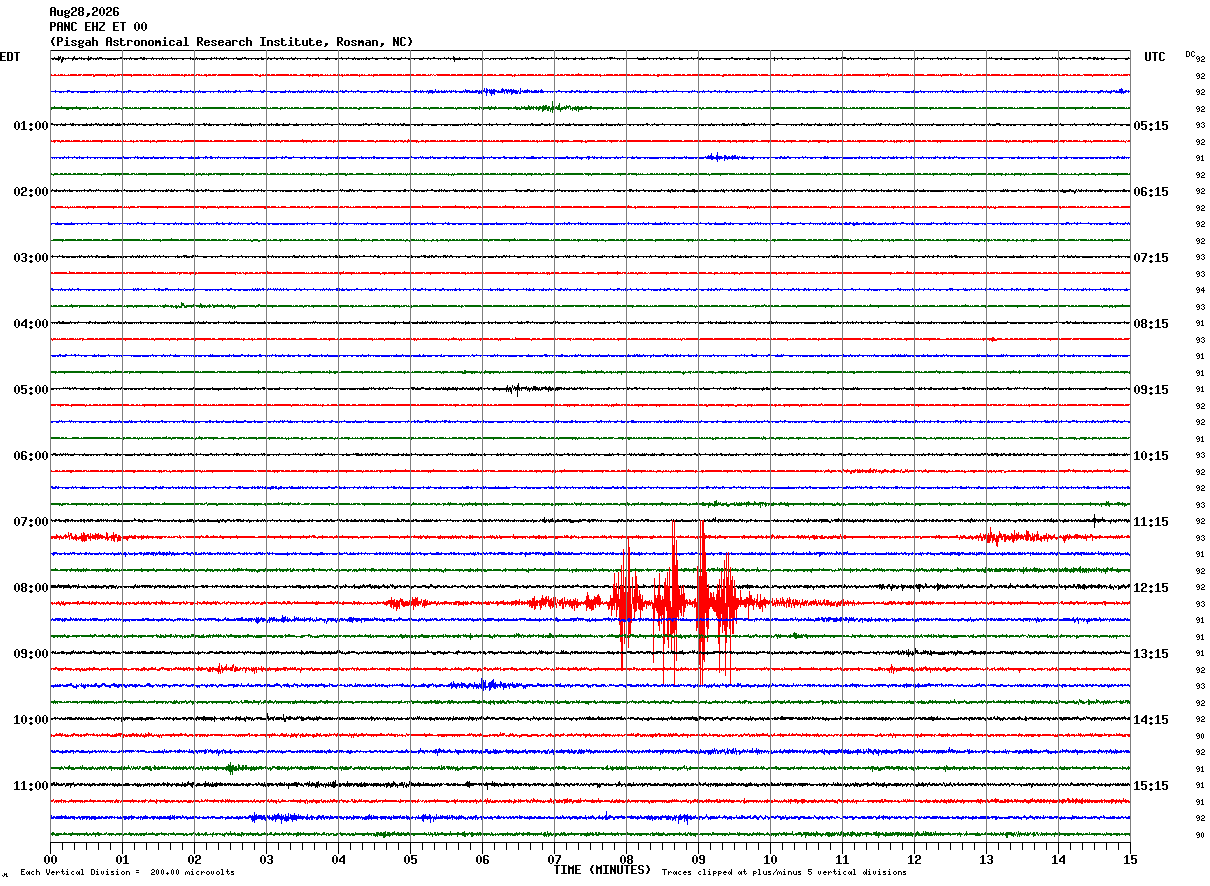Screen dimensions: 1210x886
Task: Select the DC column header
Action: pyautogui.click(x=1190, y=54)
